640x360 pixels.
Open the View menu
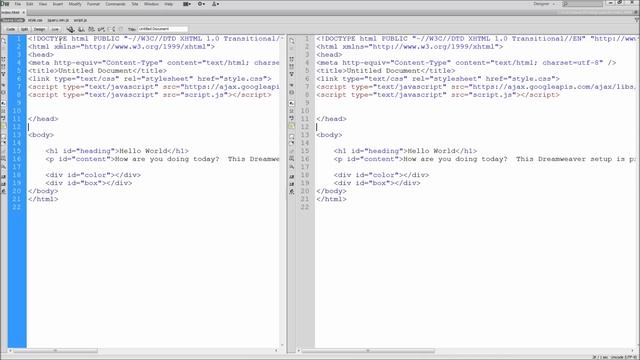coord(42,4)
